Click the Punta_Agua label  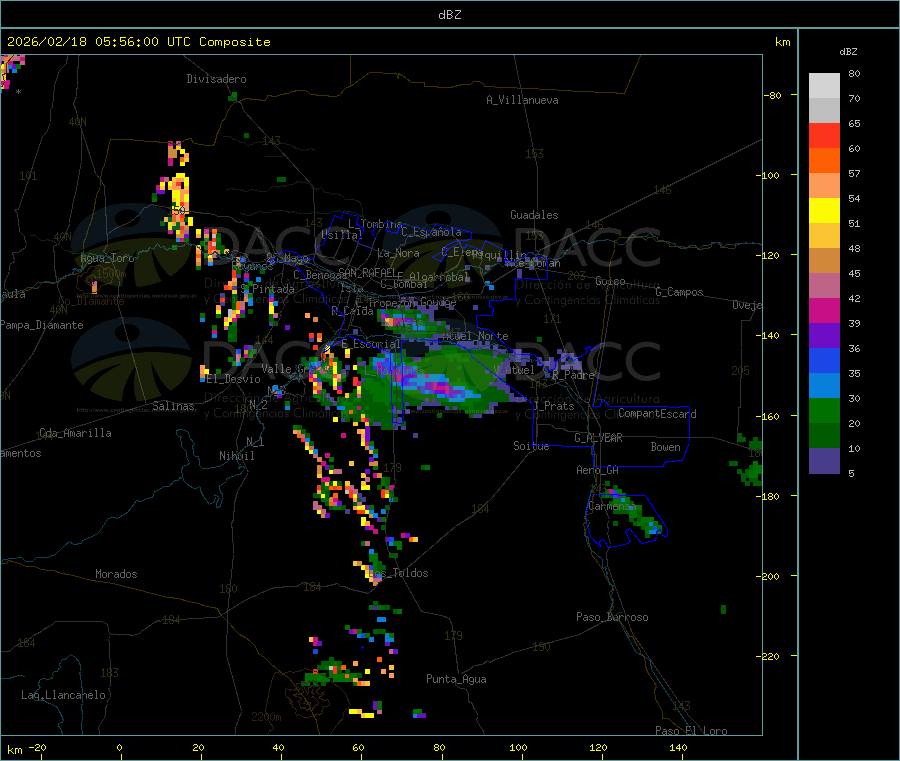click(456, 679)
